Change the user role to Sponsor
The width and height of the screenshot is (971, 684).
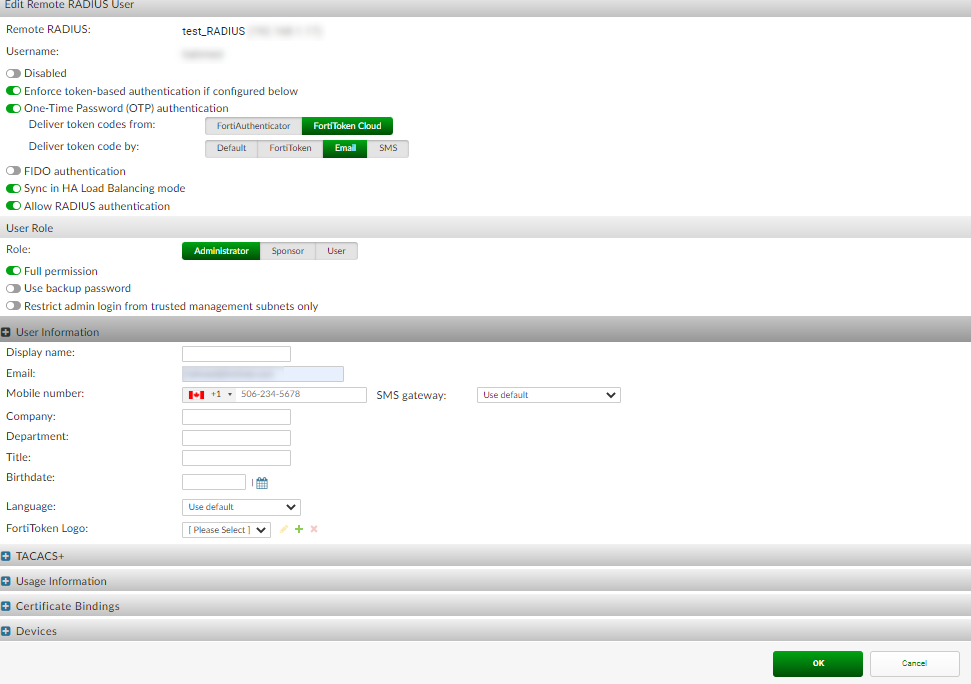coord(287,251)
